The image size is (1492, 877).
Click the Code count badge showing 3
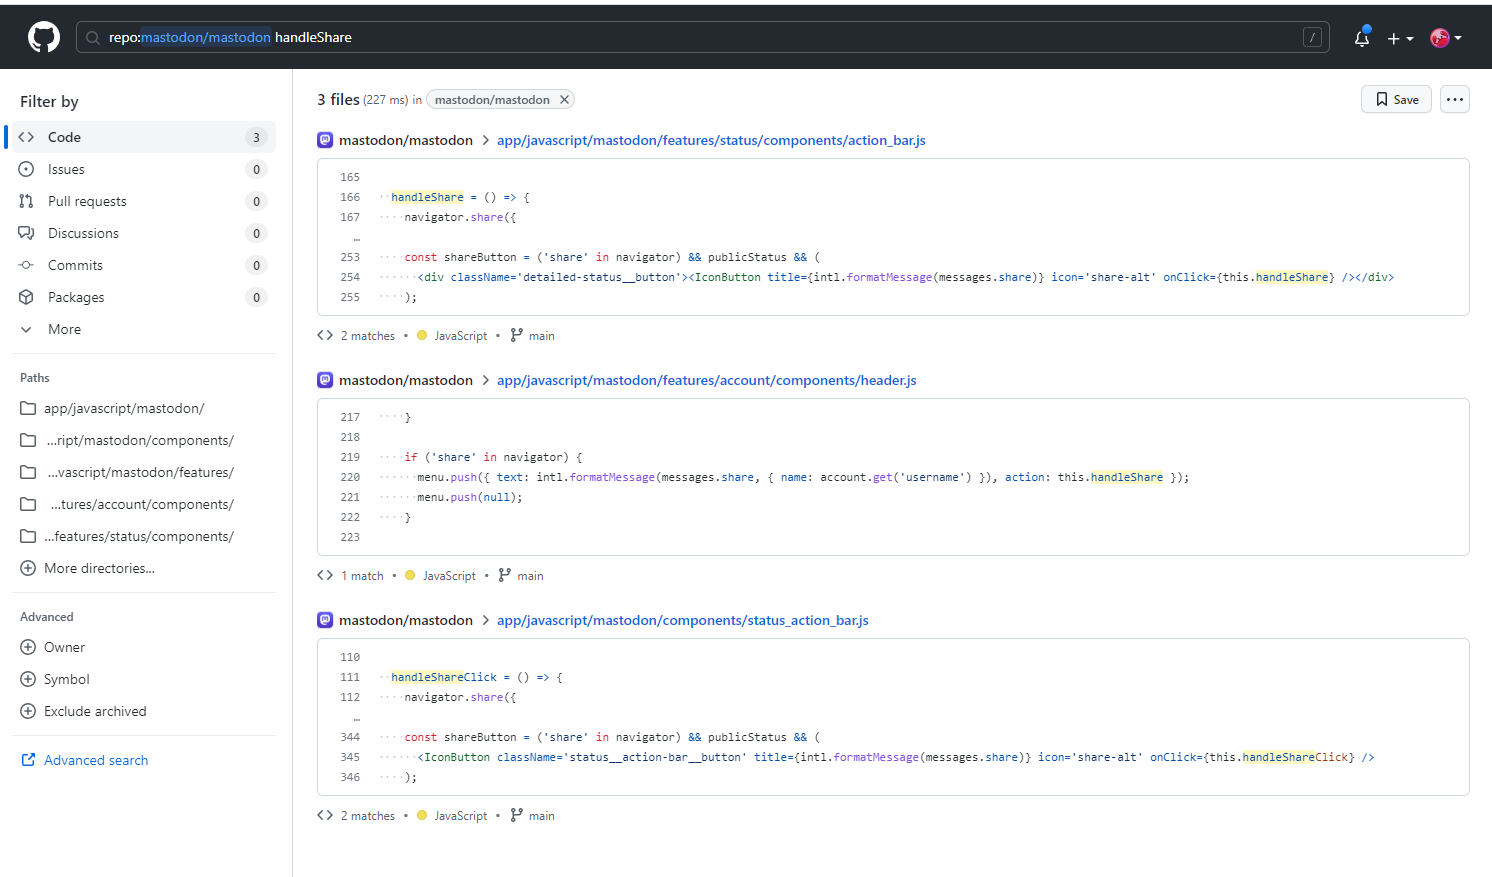[x=256, y=137]
